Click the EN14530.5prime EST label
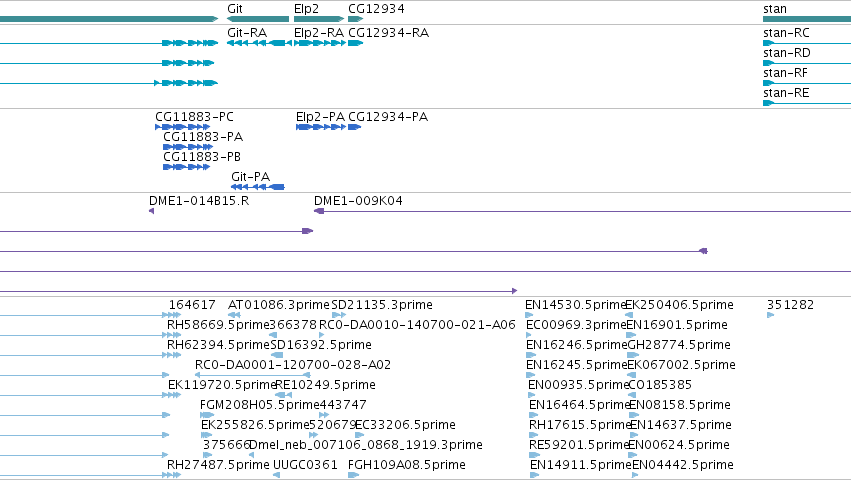851x480 pixels. 575,305
